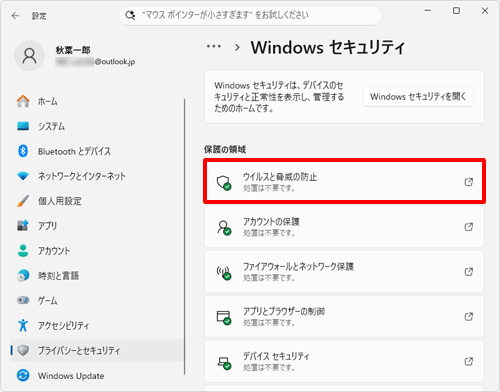
Task: Click external-link icon for アカウントの保護
Action: coord(469,227)
